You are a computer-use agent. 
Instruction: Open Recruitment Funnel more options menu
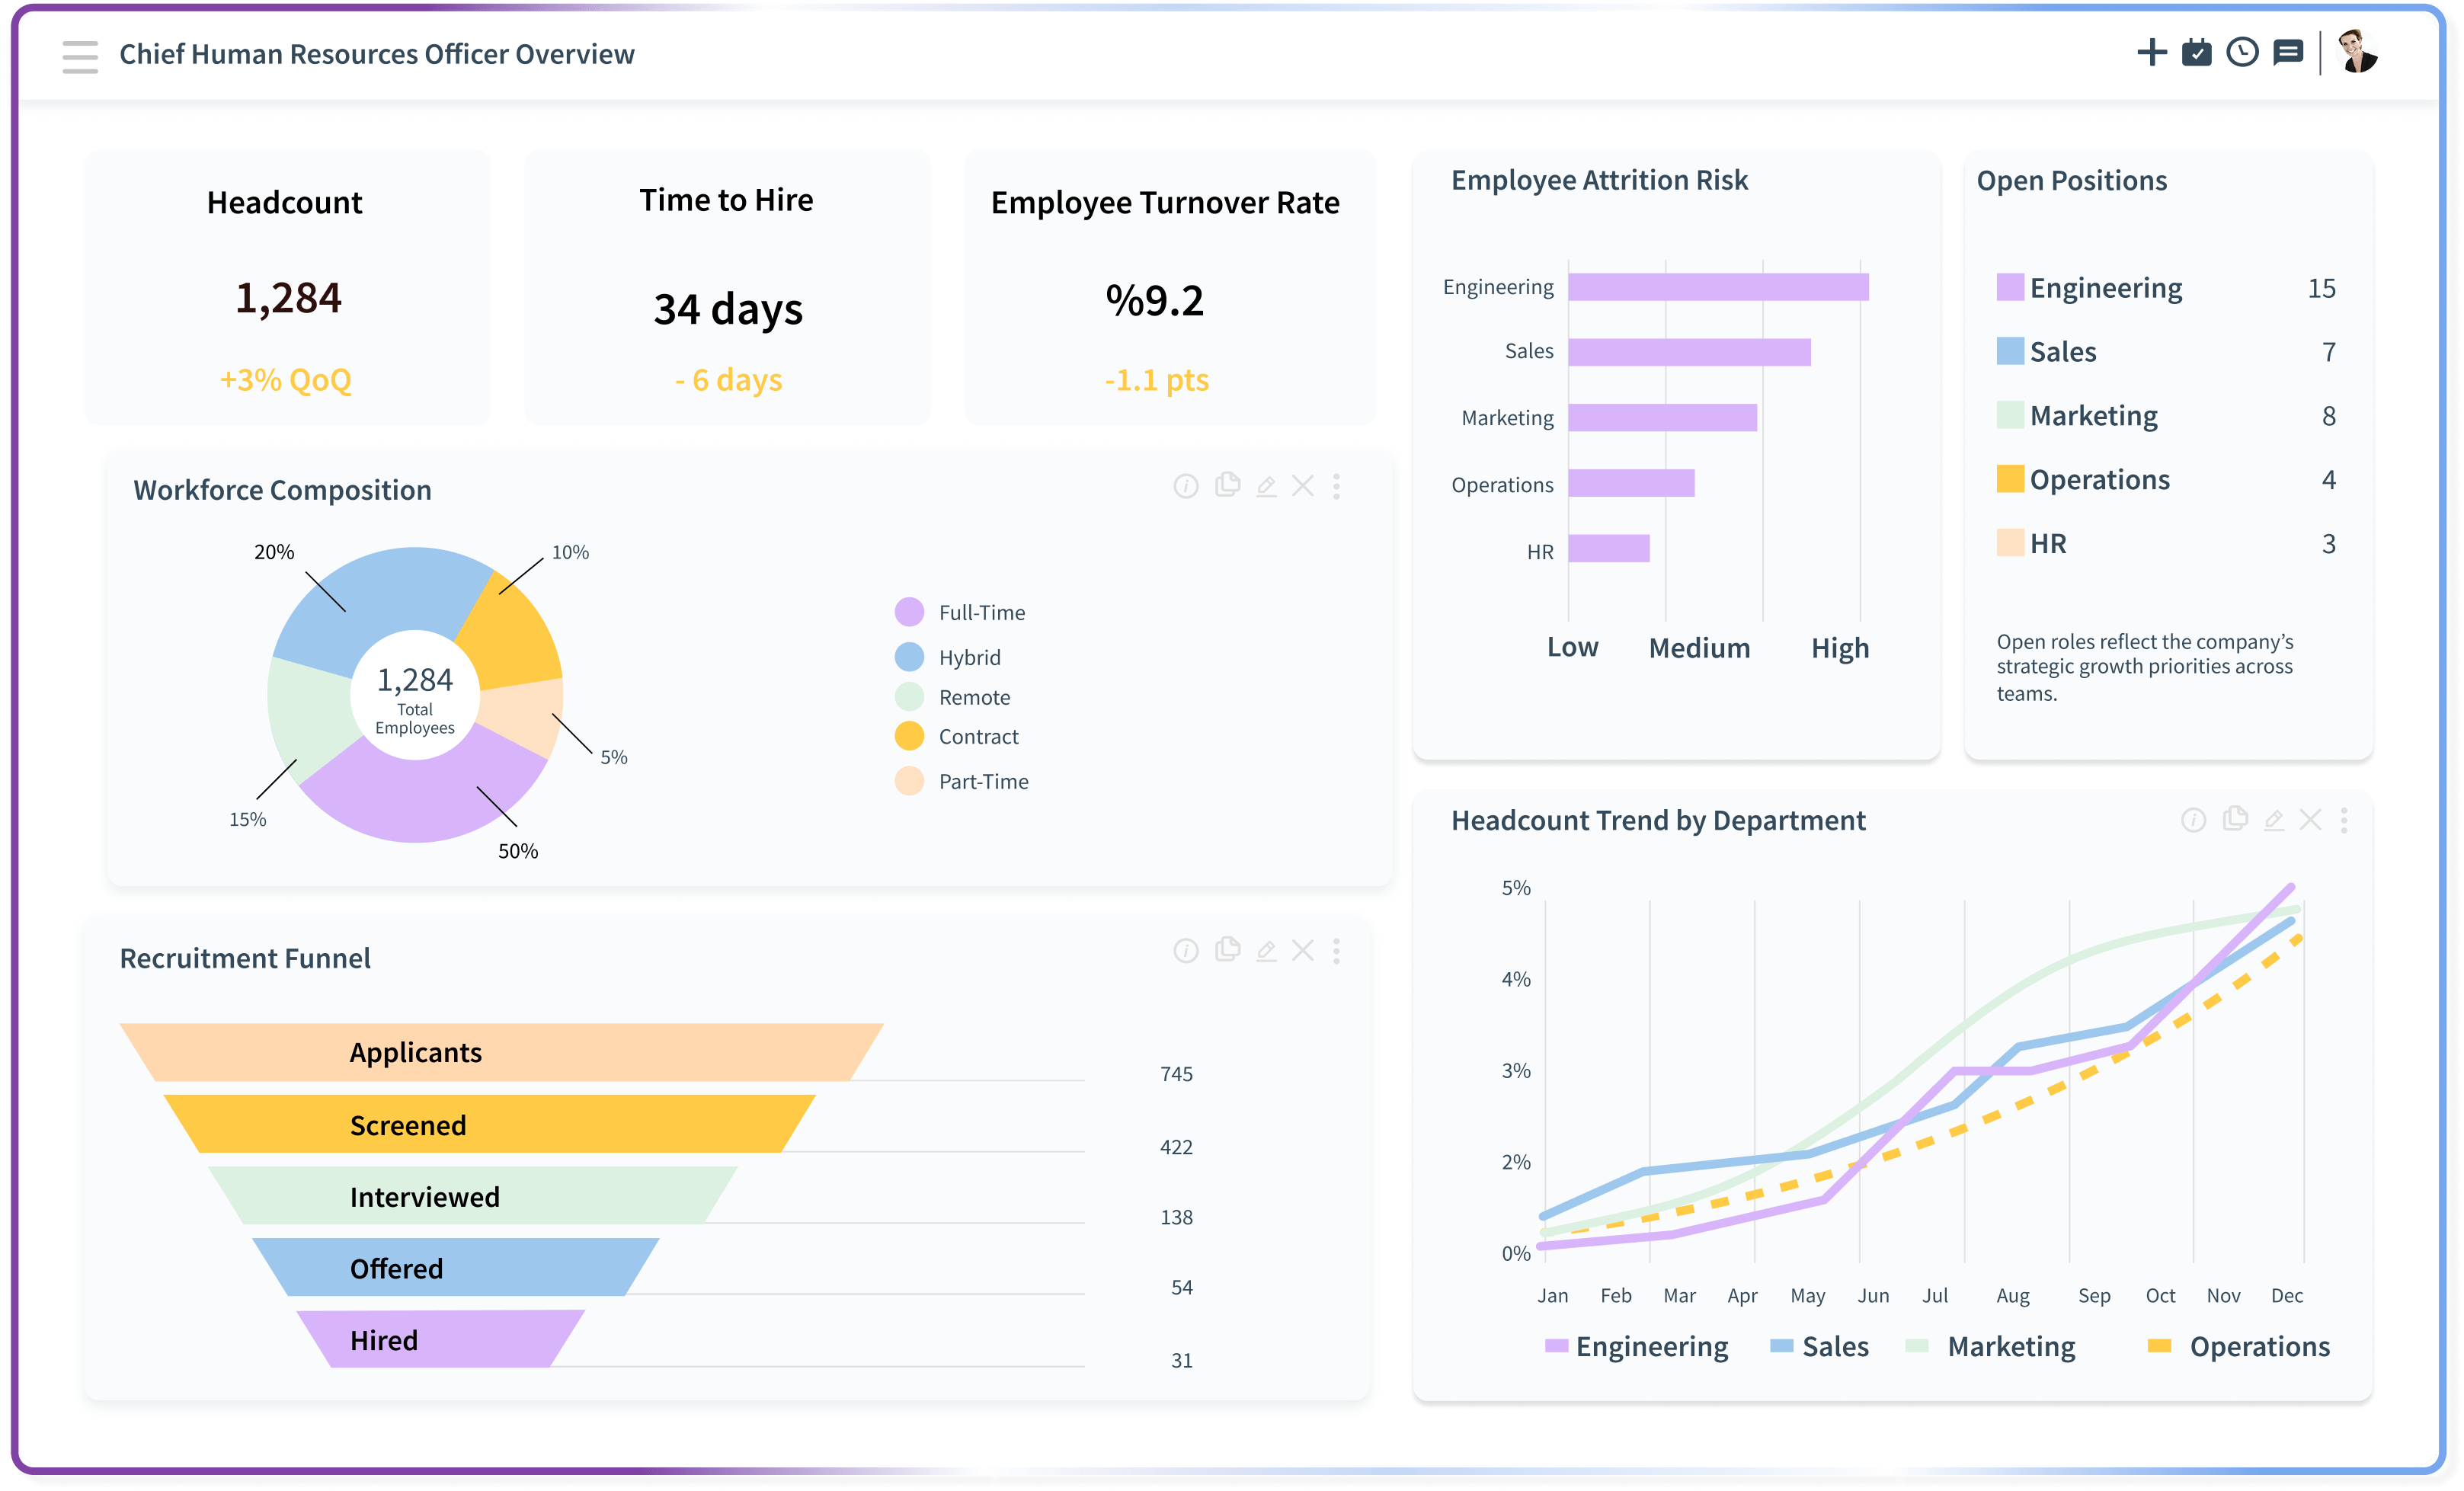pyautogui.click(x=1336, y=950)
